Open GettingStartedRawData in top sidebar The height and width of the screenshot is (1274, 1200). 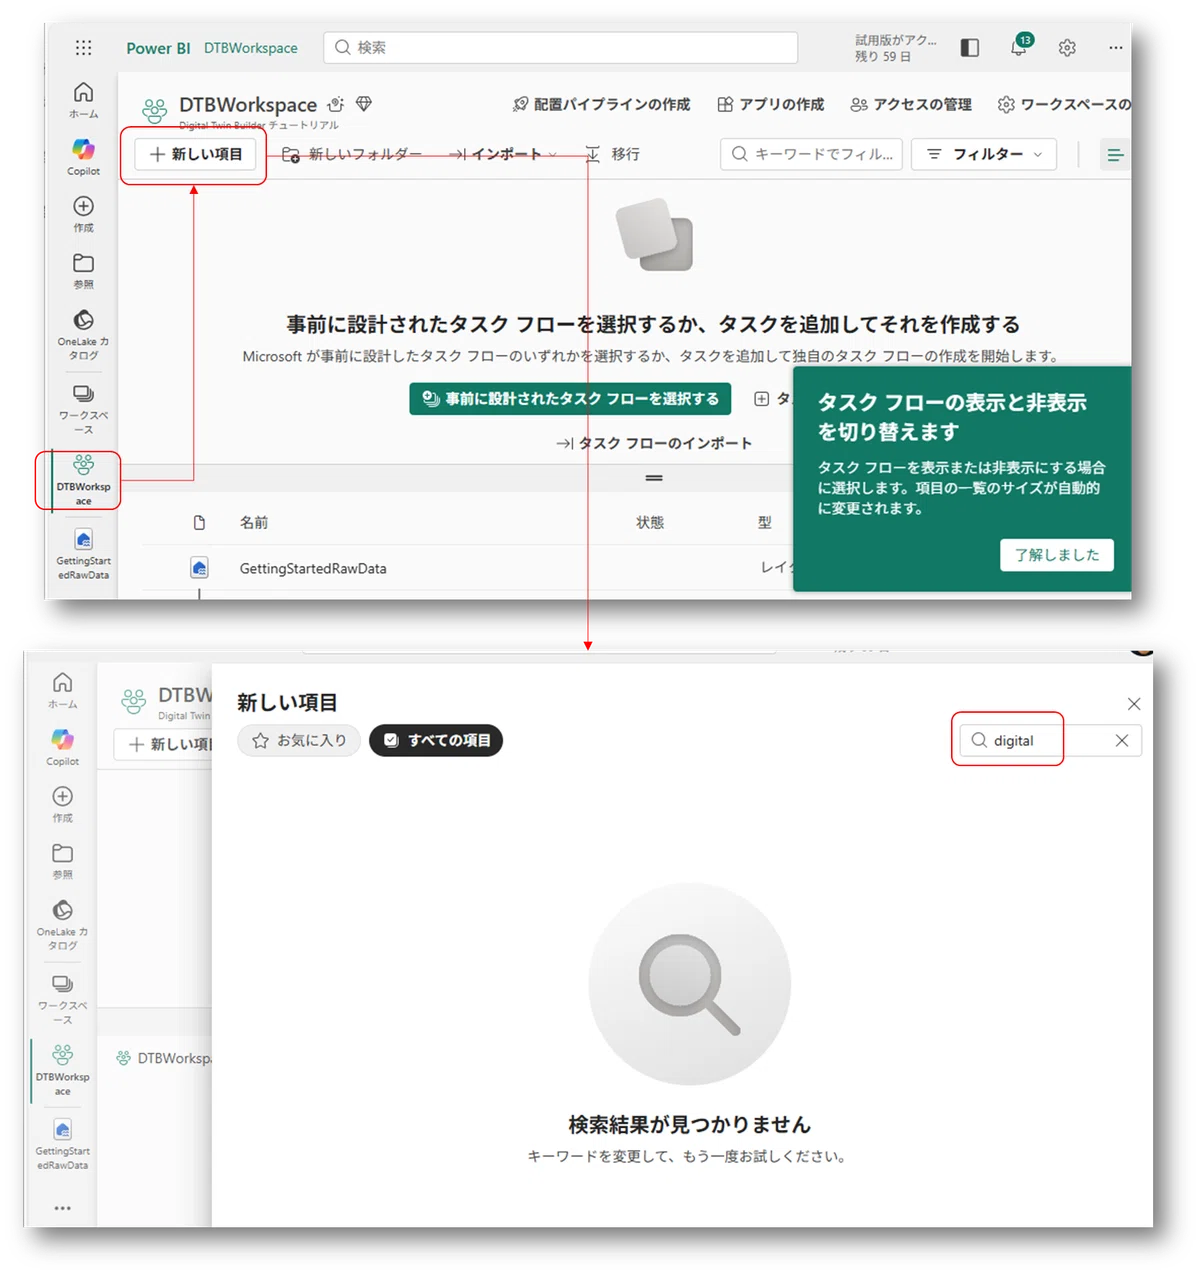click(83, 554)
